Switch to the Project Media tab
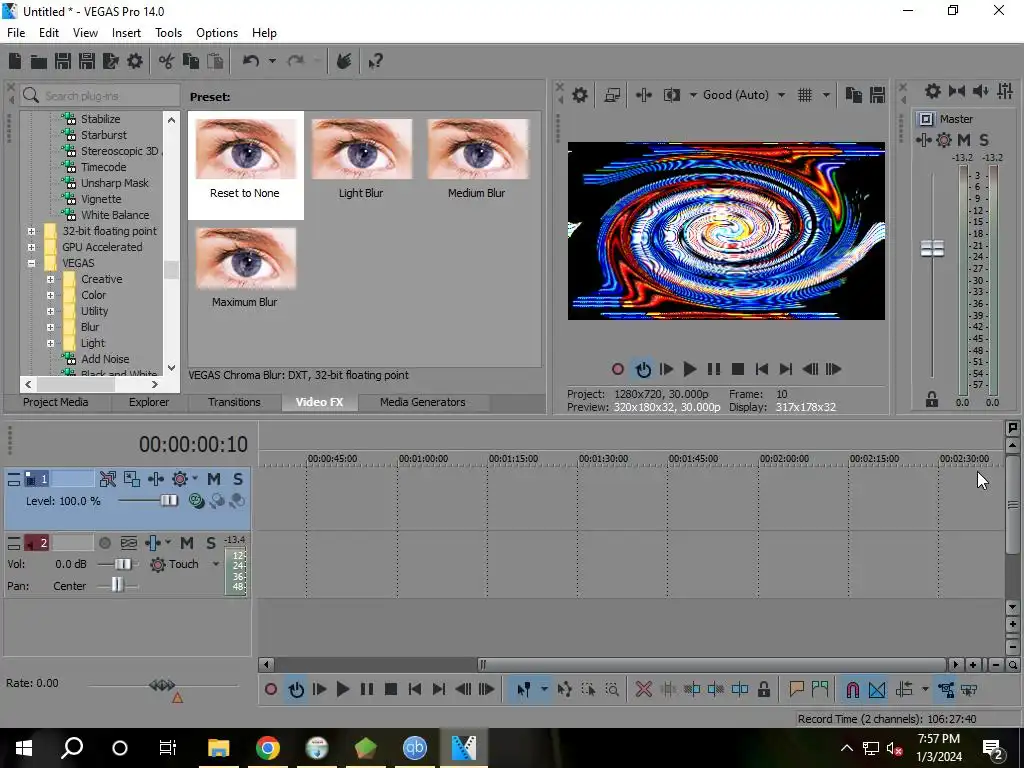 point(56,402)
